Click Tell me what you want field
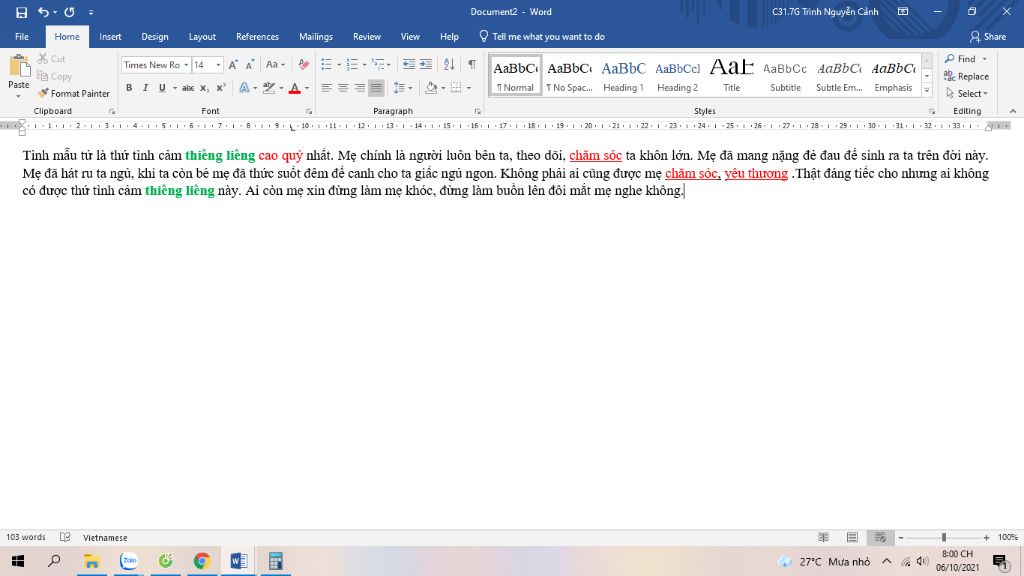The height and width of the screenshot is (576, 1024). (542, 37)
